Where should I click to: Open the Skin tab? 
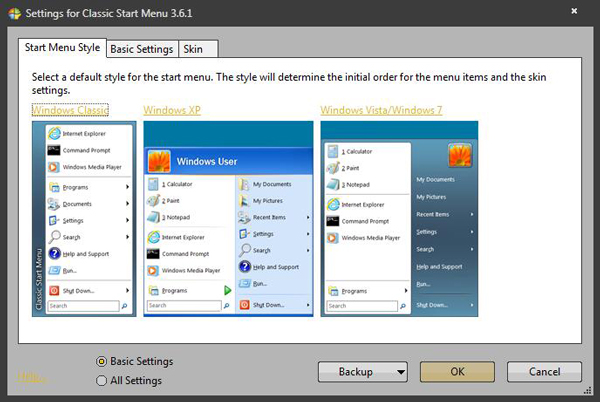tap(198, 49)
